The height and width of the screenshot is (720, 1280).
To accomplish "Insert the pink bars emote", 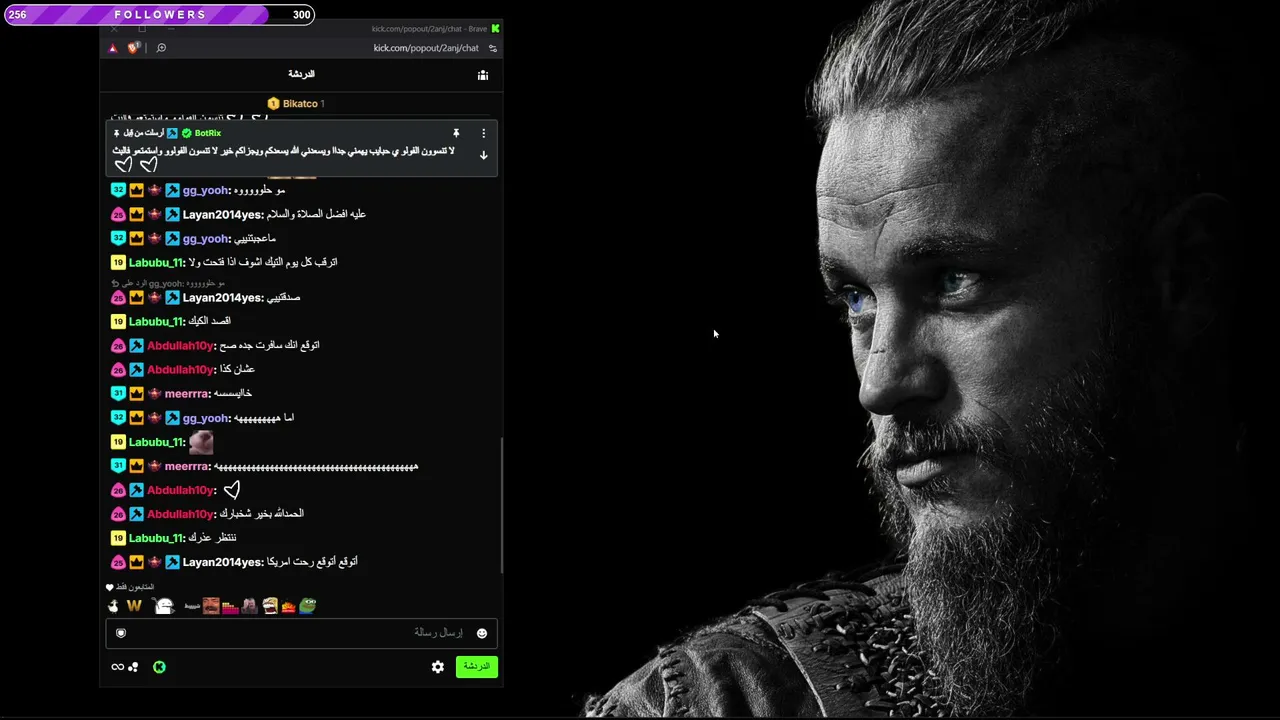I will pyautogui.click(x=230, y=606).
